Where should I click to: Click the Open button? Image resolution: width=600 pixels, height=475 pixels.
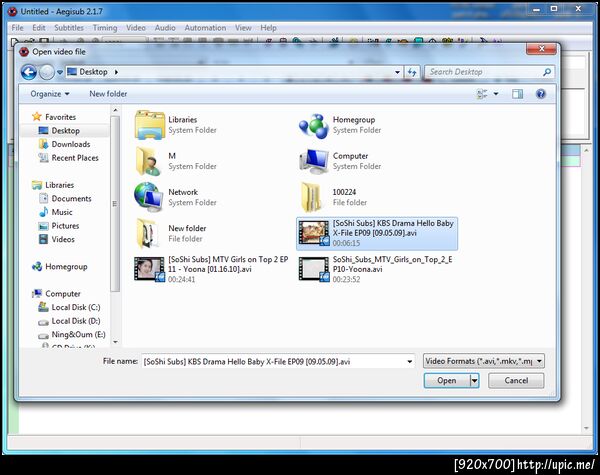click(447, 380)
